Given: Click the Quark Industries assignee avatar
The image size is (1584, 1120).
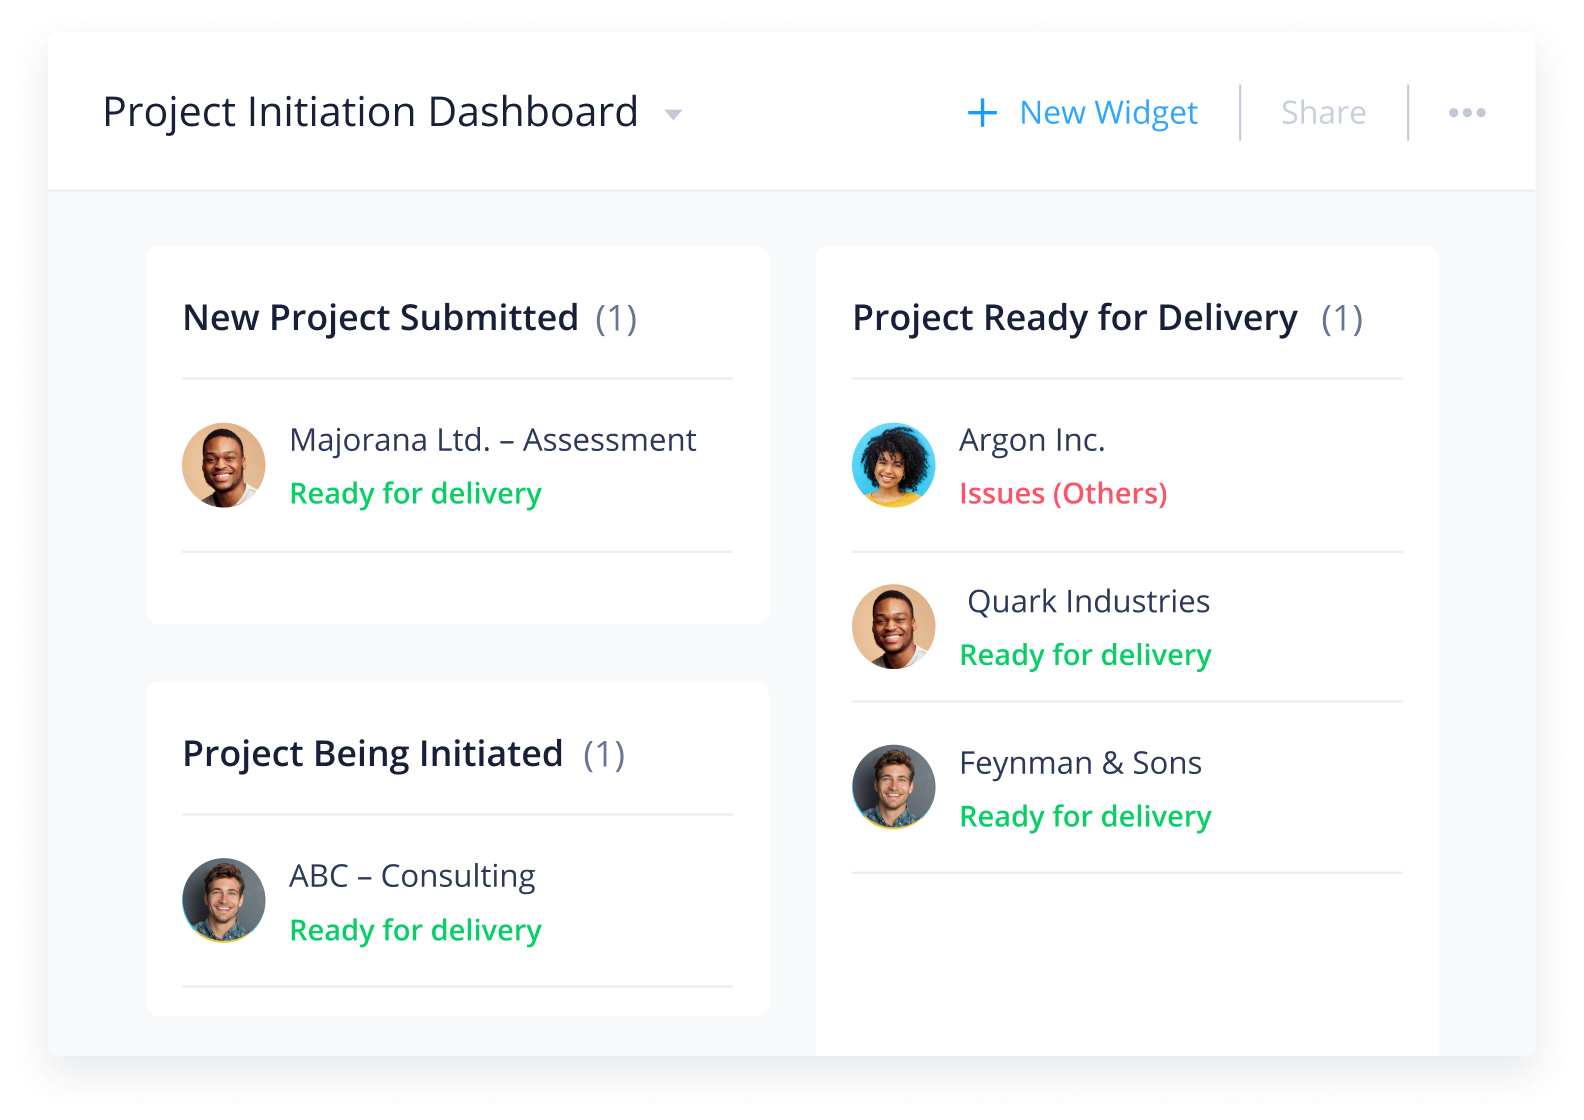Looking at the screenshot, I should pos(894,627).
